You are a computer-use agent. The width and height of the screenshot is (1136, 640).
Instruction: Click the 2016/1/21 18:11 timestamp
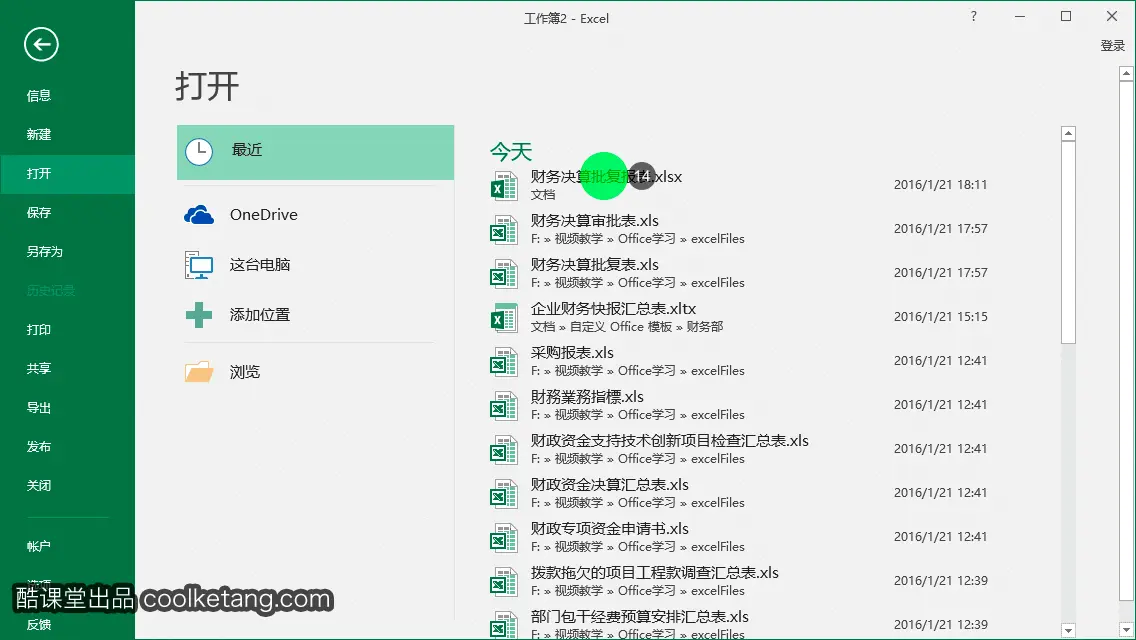click(940, 185)
